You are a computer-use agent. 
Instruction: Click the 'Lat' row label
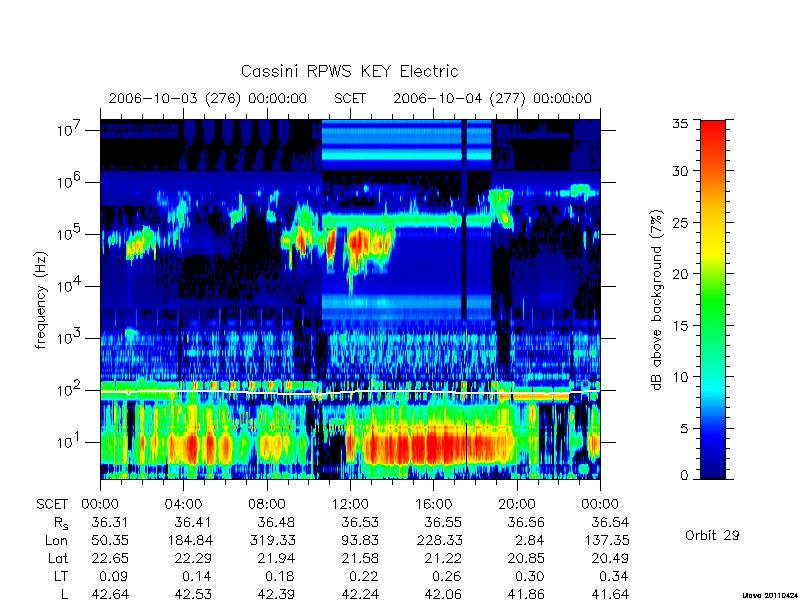coord(58,558)
